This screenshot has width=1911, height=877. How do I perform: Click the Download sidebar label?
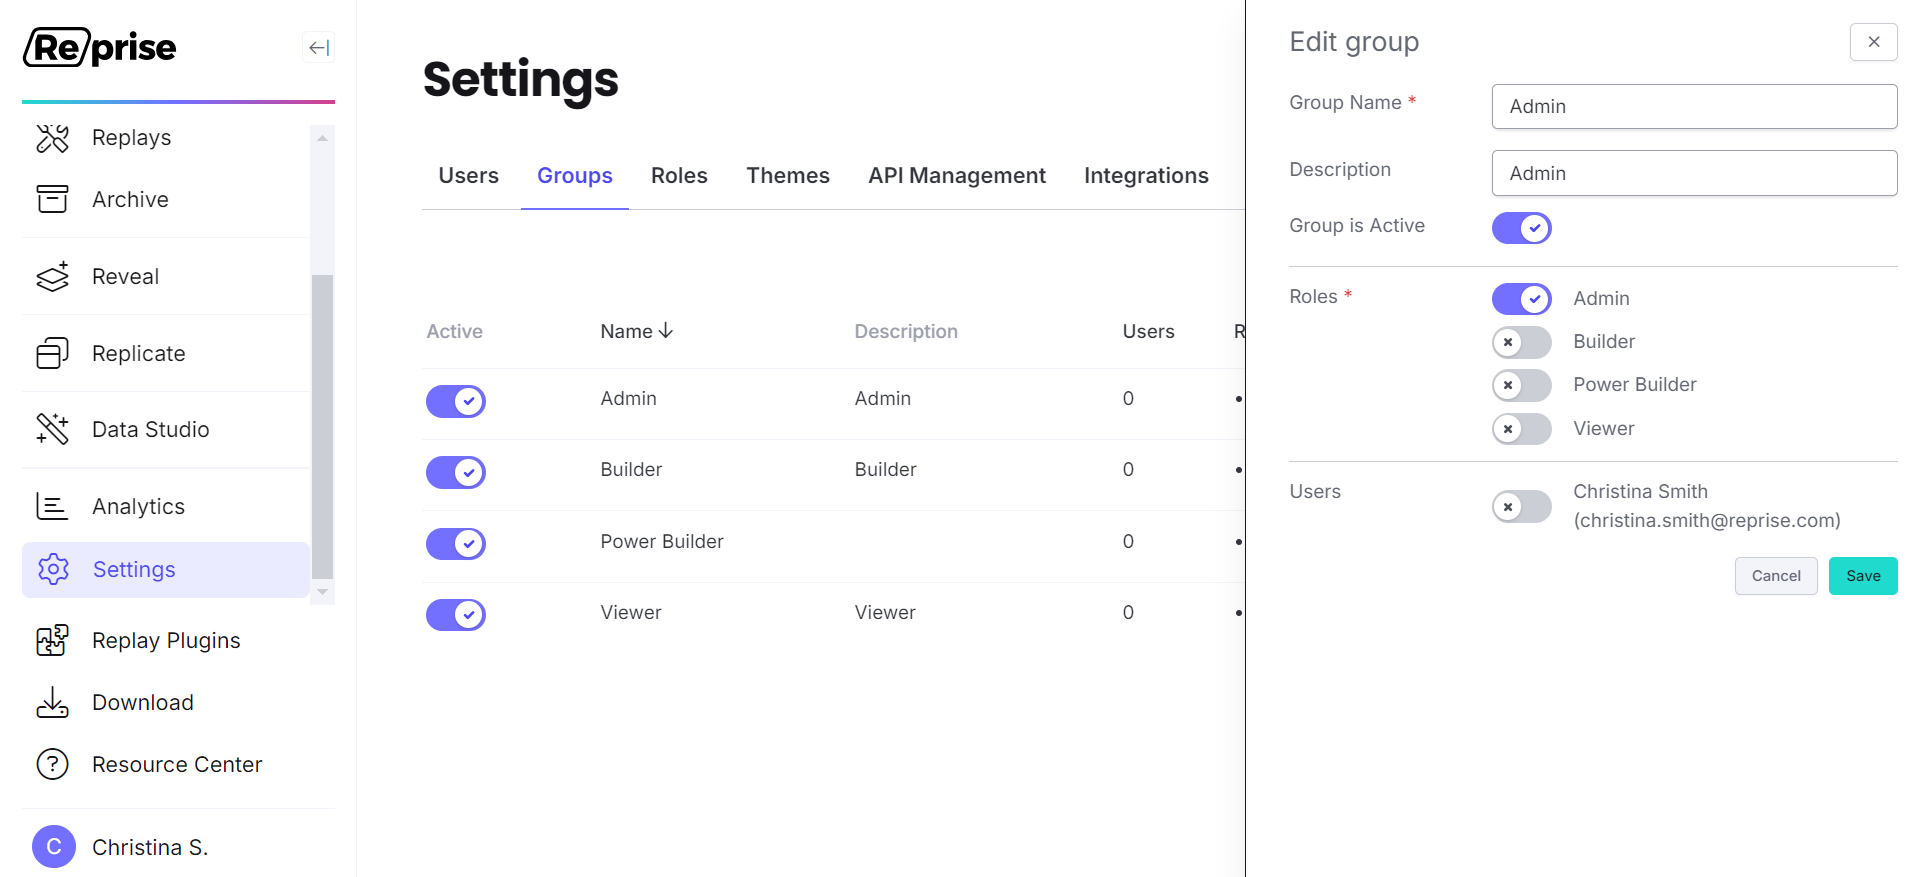click(x=143, y=703)
